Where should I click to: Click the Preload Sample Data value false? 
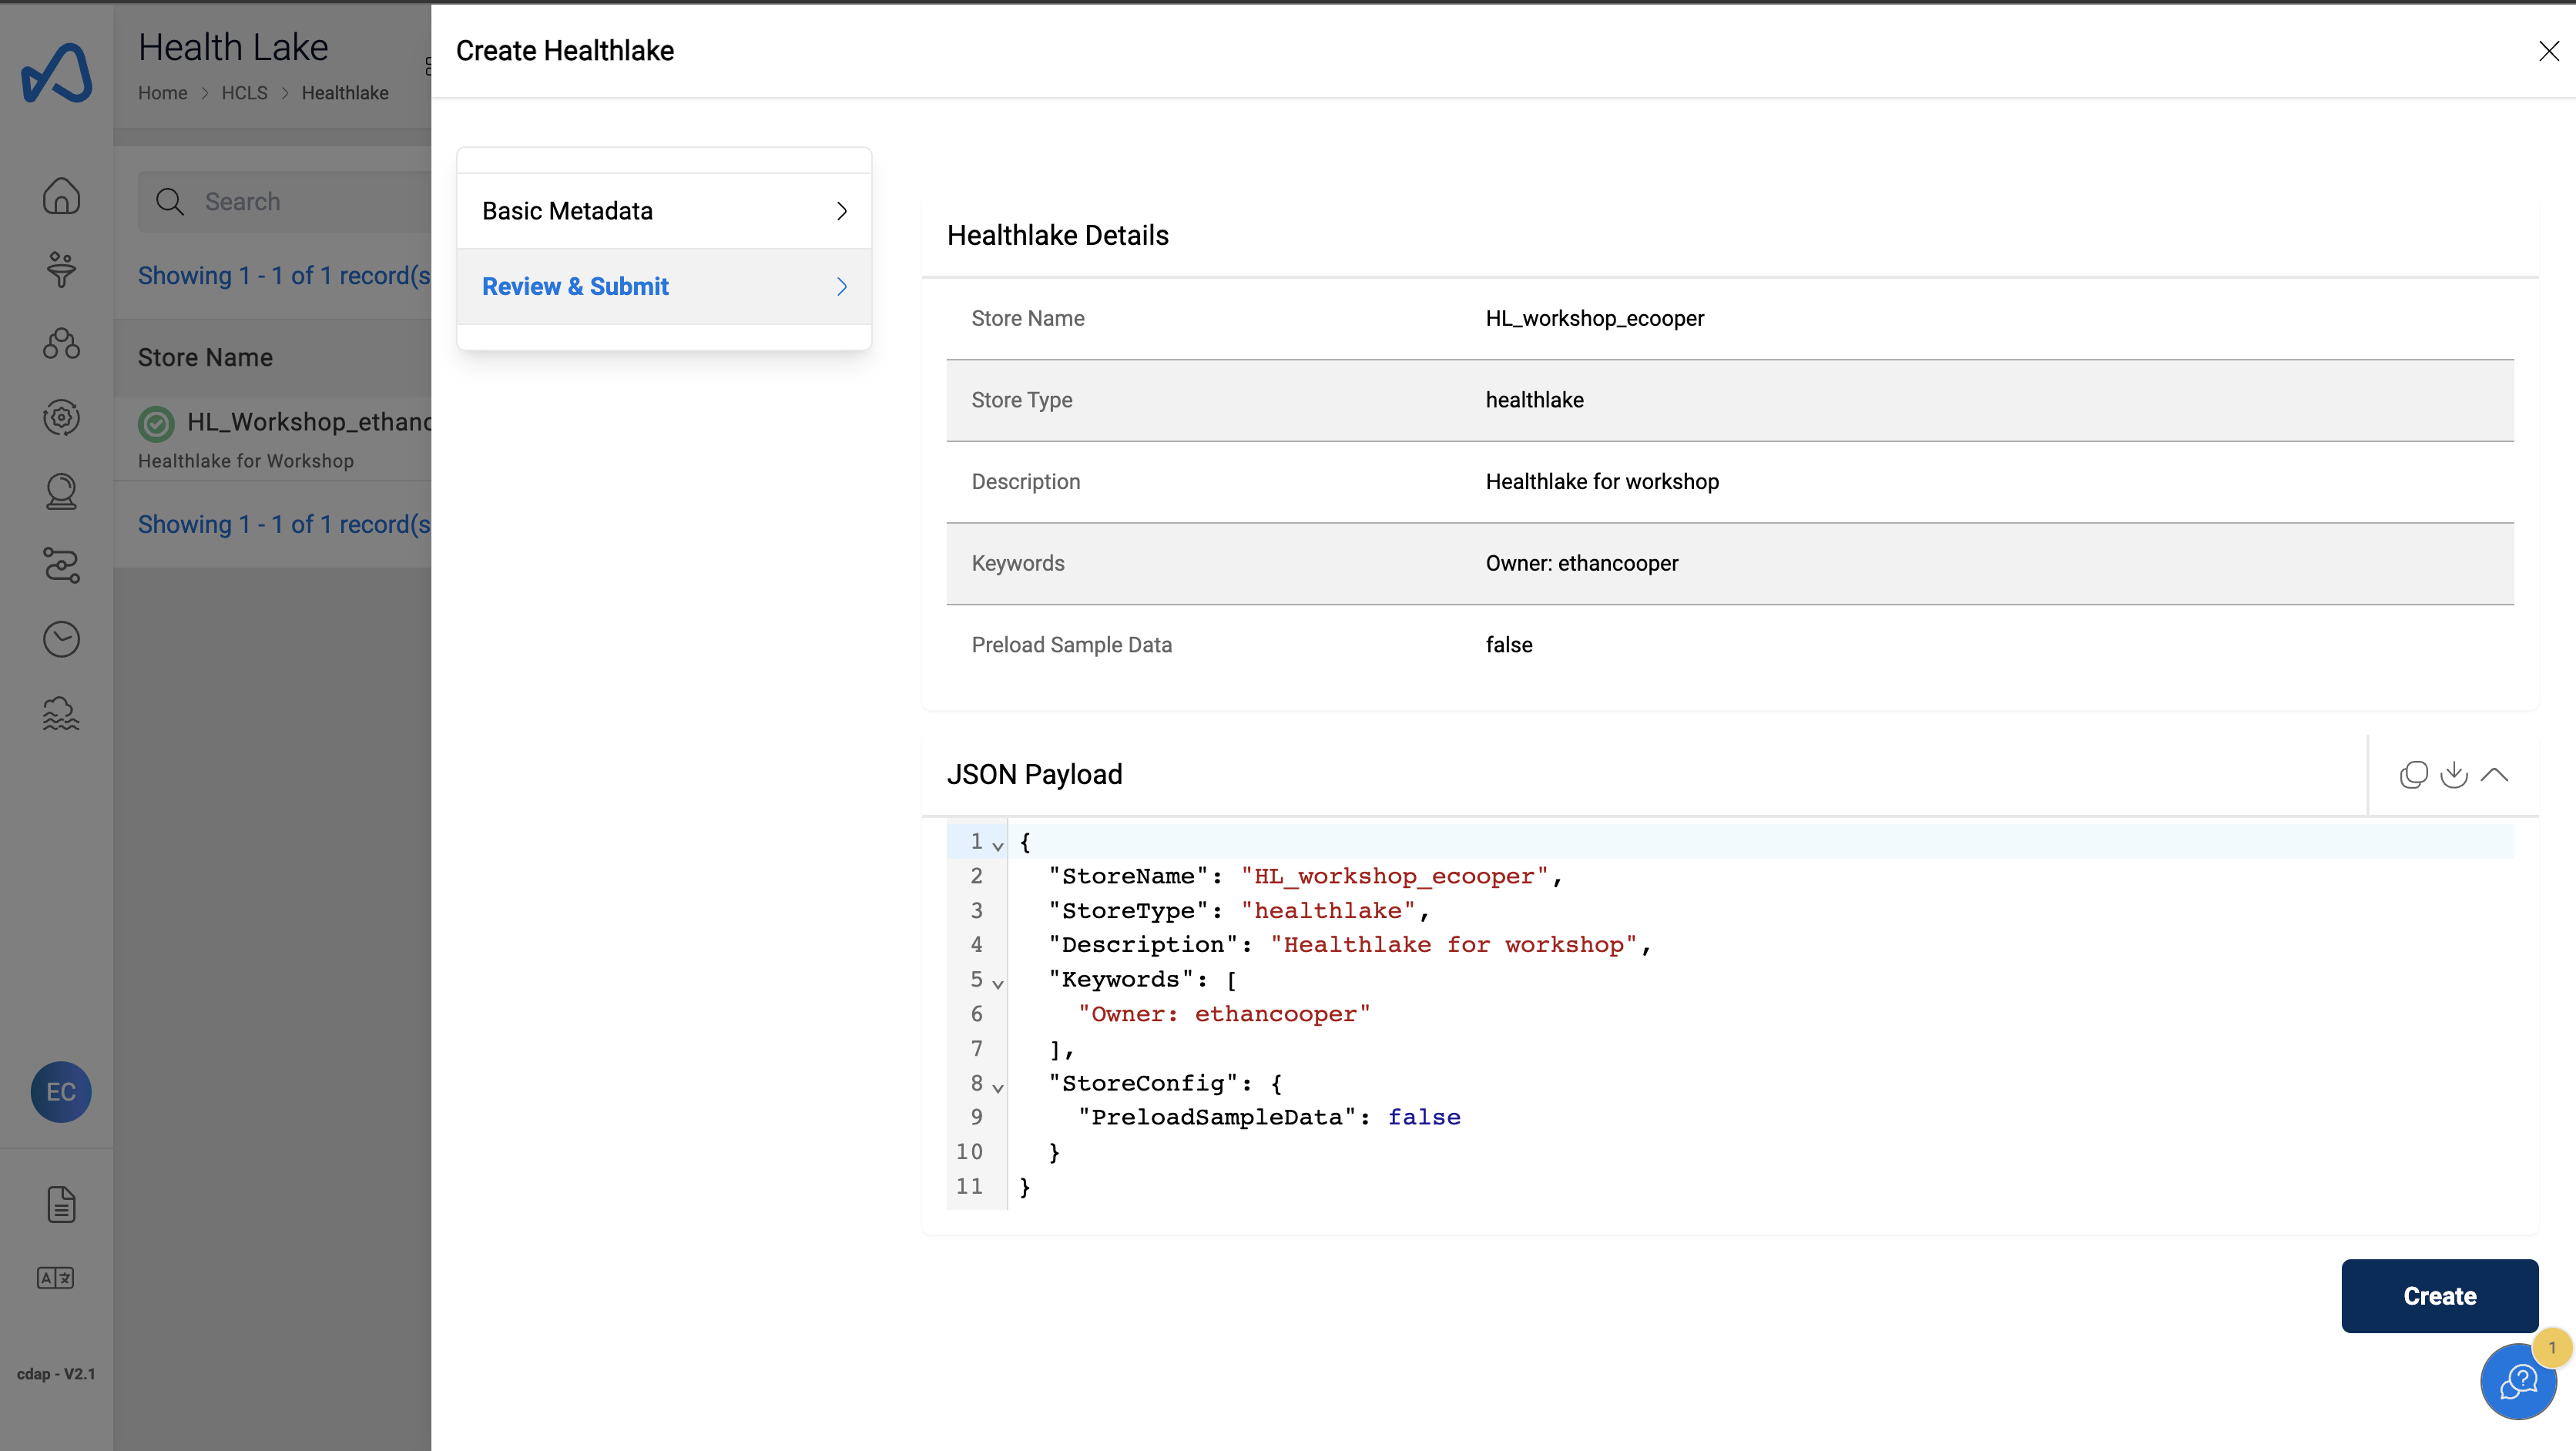coord(1508,645)
